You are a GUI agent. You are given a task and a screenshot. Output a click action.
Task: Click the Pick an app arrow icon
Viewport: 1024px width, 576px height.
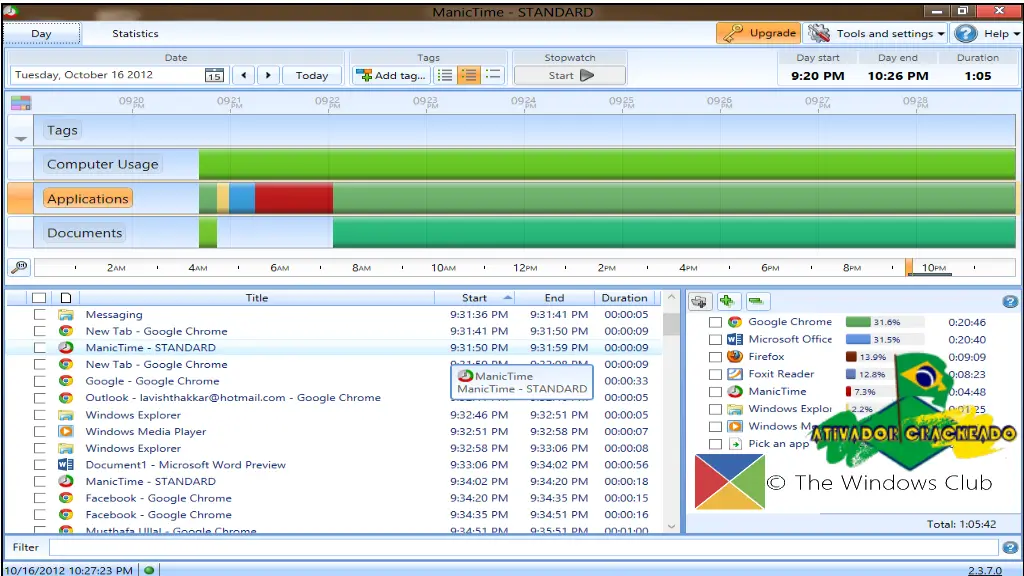coord(735,443)
